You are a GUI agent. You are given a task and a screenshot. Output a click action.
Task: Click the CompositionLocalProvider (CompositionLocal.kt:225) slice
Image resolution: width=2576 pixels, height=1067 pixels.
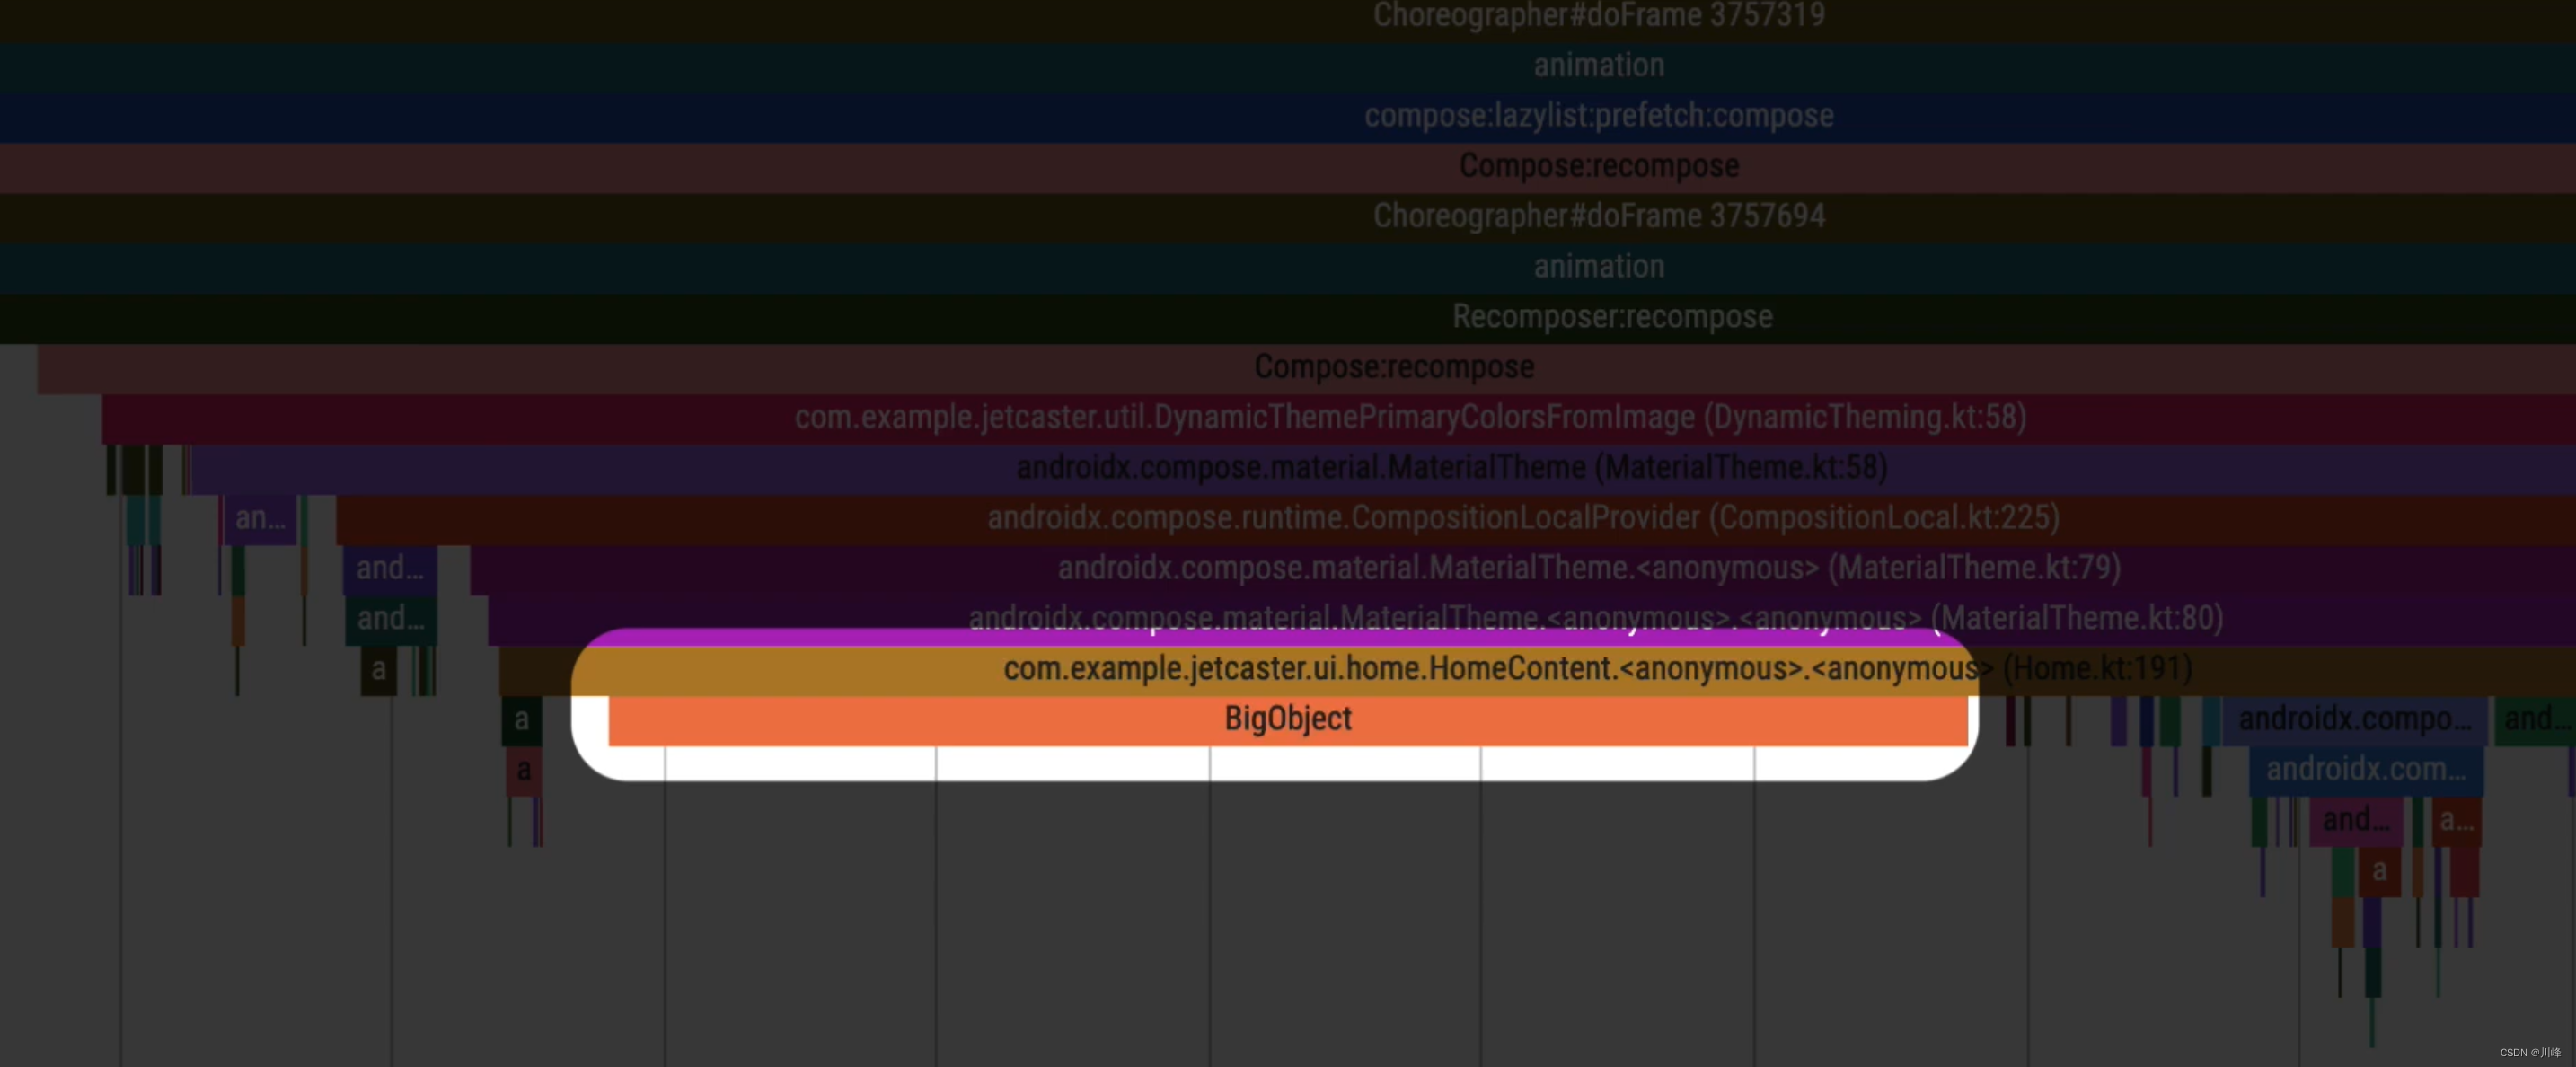1455,519
